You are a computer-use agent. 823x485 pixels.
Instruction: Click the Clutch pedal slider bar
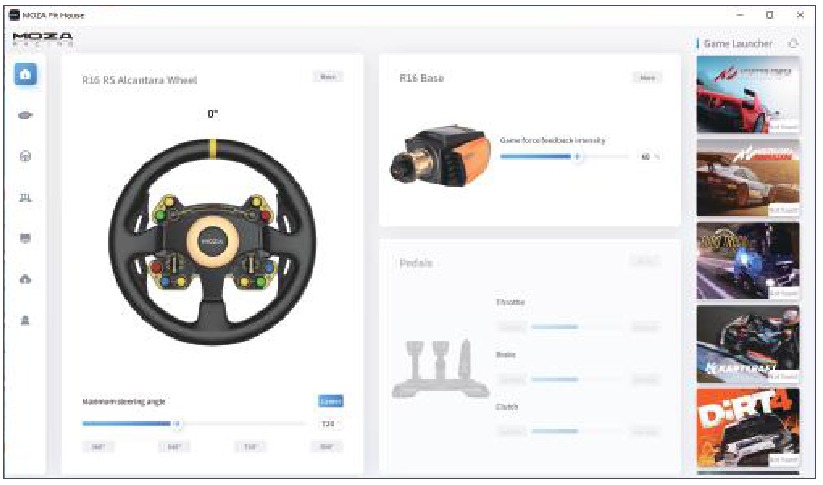pyautogui.click(x=576, y=431)
